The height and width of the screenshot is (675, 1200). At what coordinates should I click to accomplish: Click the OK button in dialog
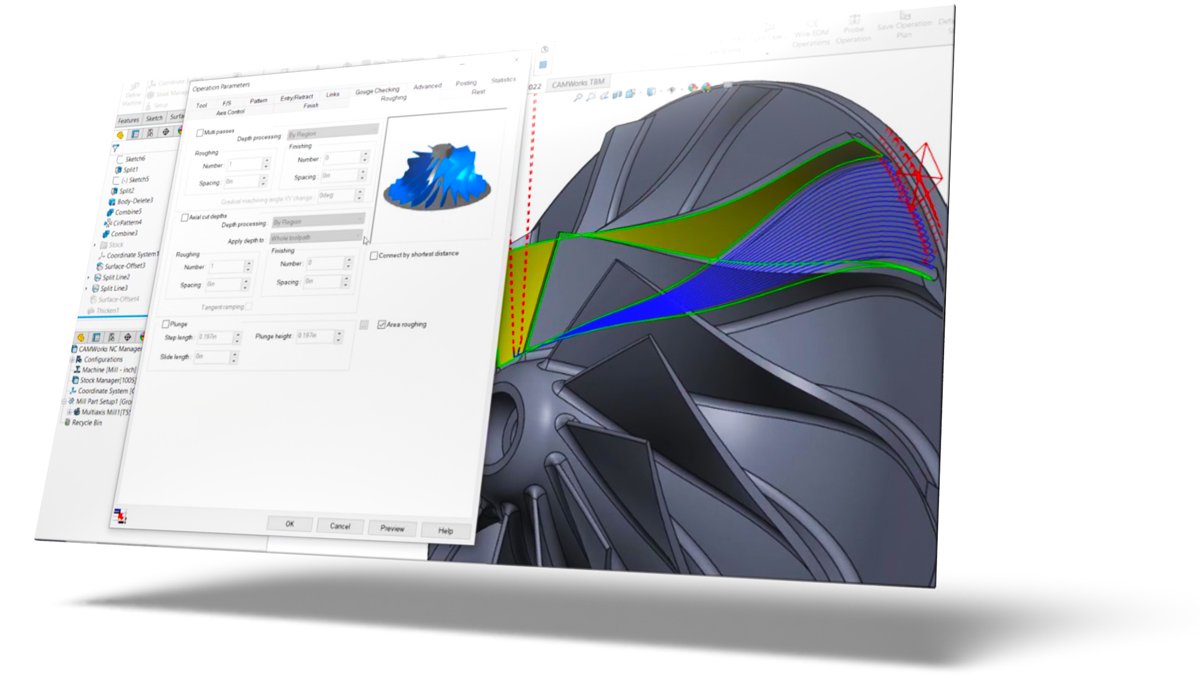289,524
